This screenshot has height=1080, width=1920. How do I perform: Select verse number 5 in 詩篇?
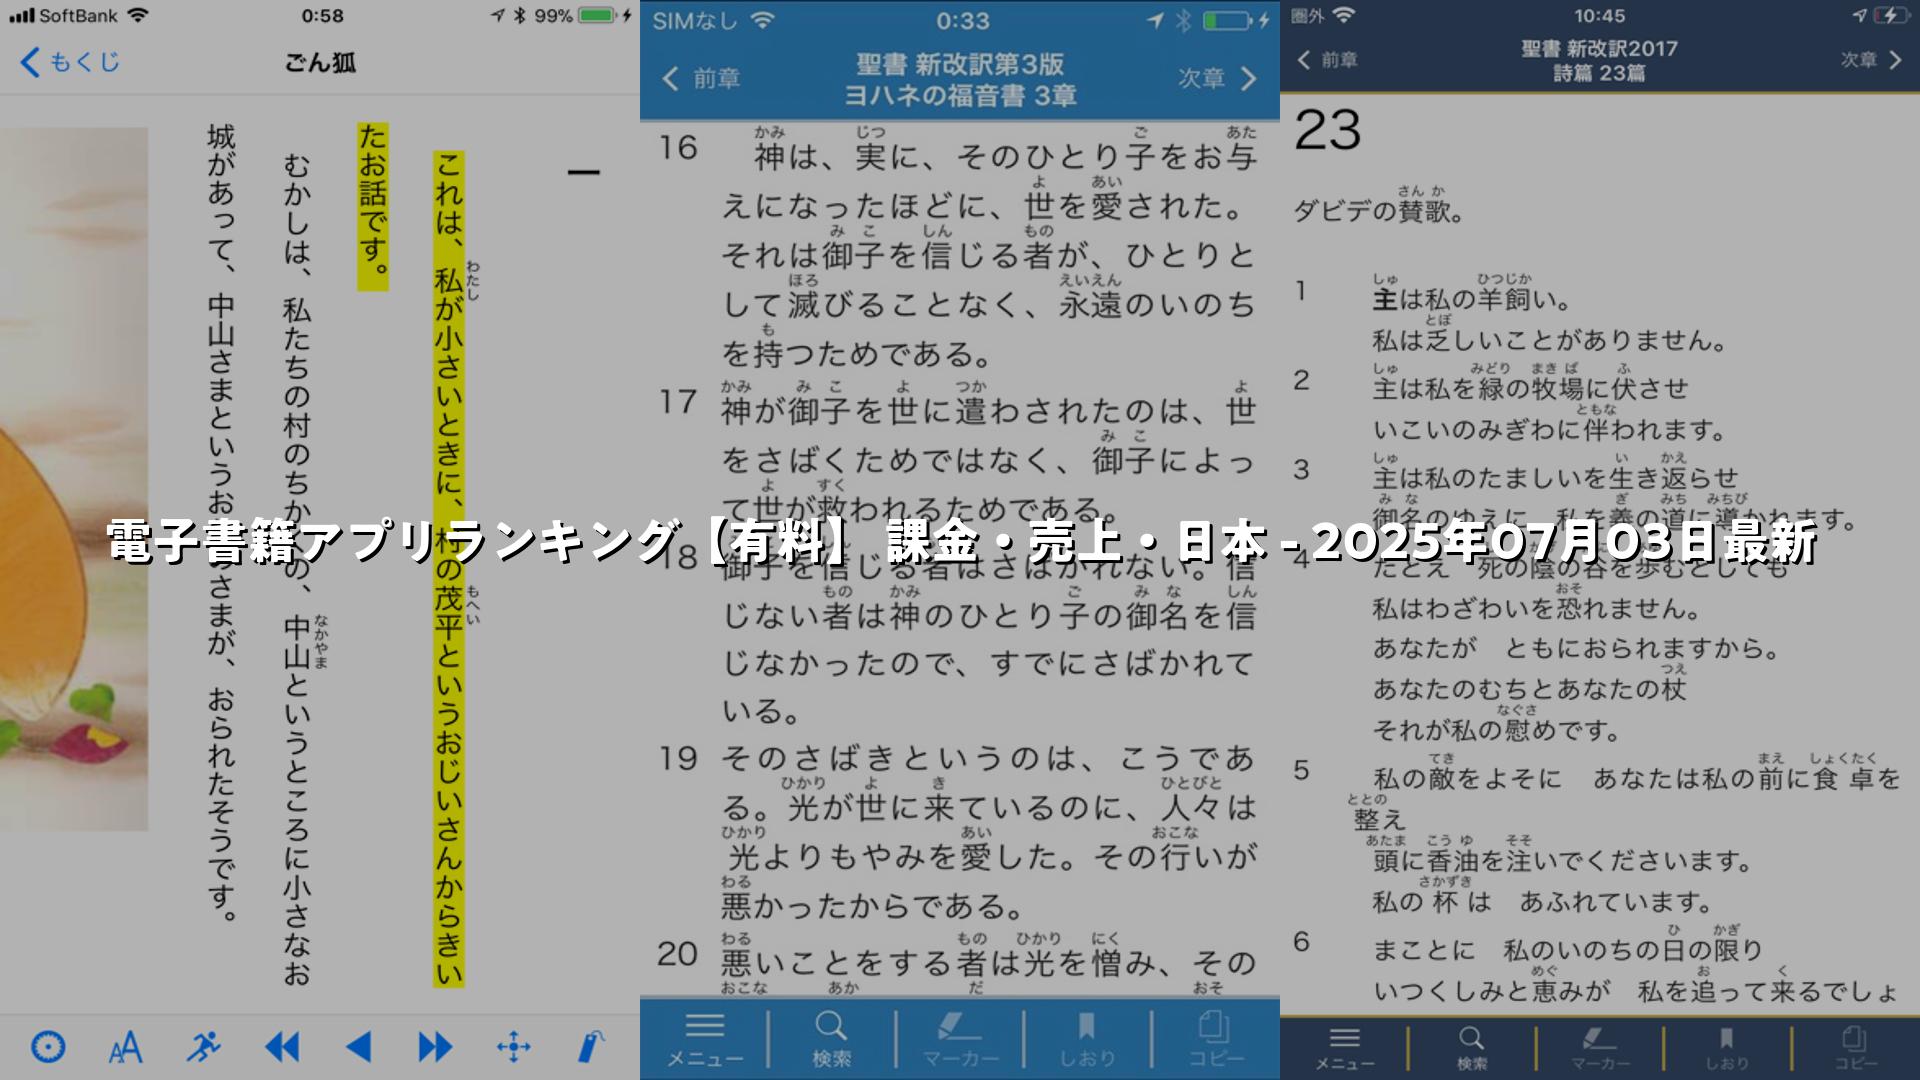click(x=1301, y=770)
